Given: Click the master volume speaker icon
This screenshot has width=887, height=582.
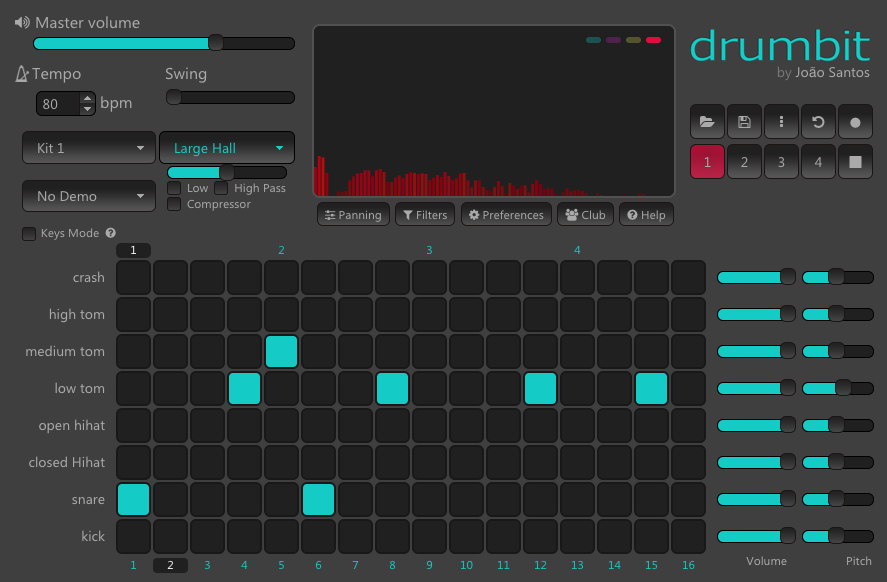Looking at the screenshot, I should pyautogui.click(x=22, y=23).
